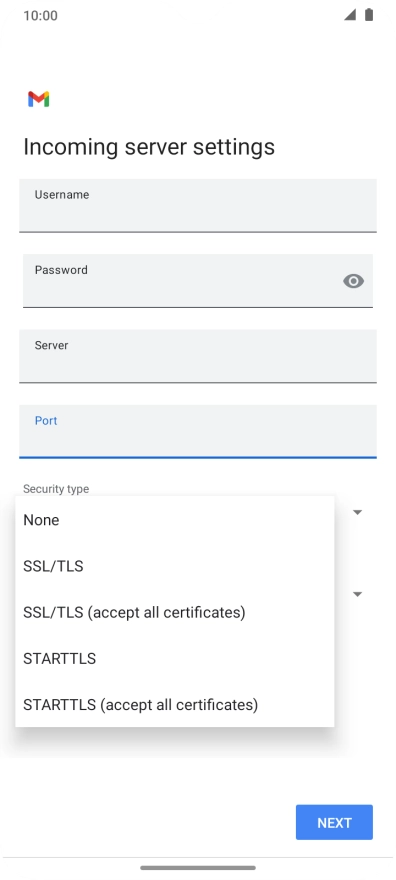Viewport: 396px width, 880px height.
Task: Pick the STARTTLS option
Action: pos(174,658)
